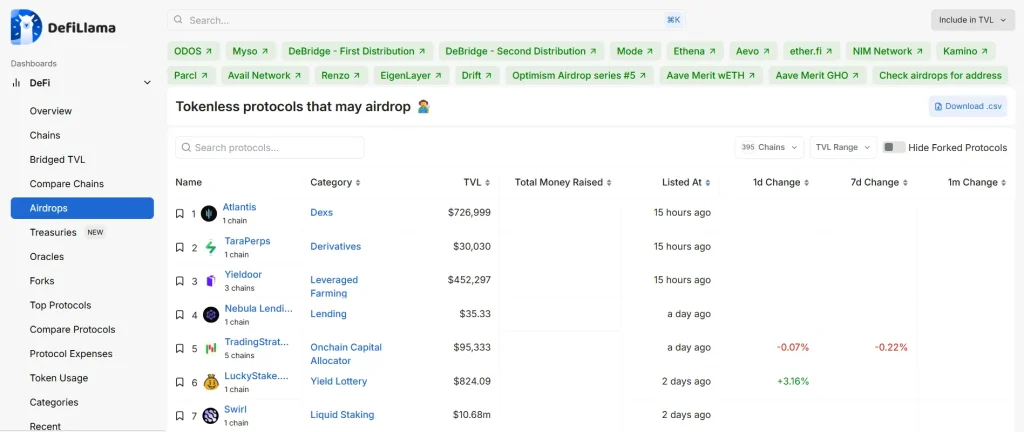This screenshot has width=1024, height=432.
Task: Open the Liquid Staking category link
Action: tap(342, 415)
